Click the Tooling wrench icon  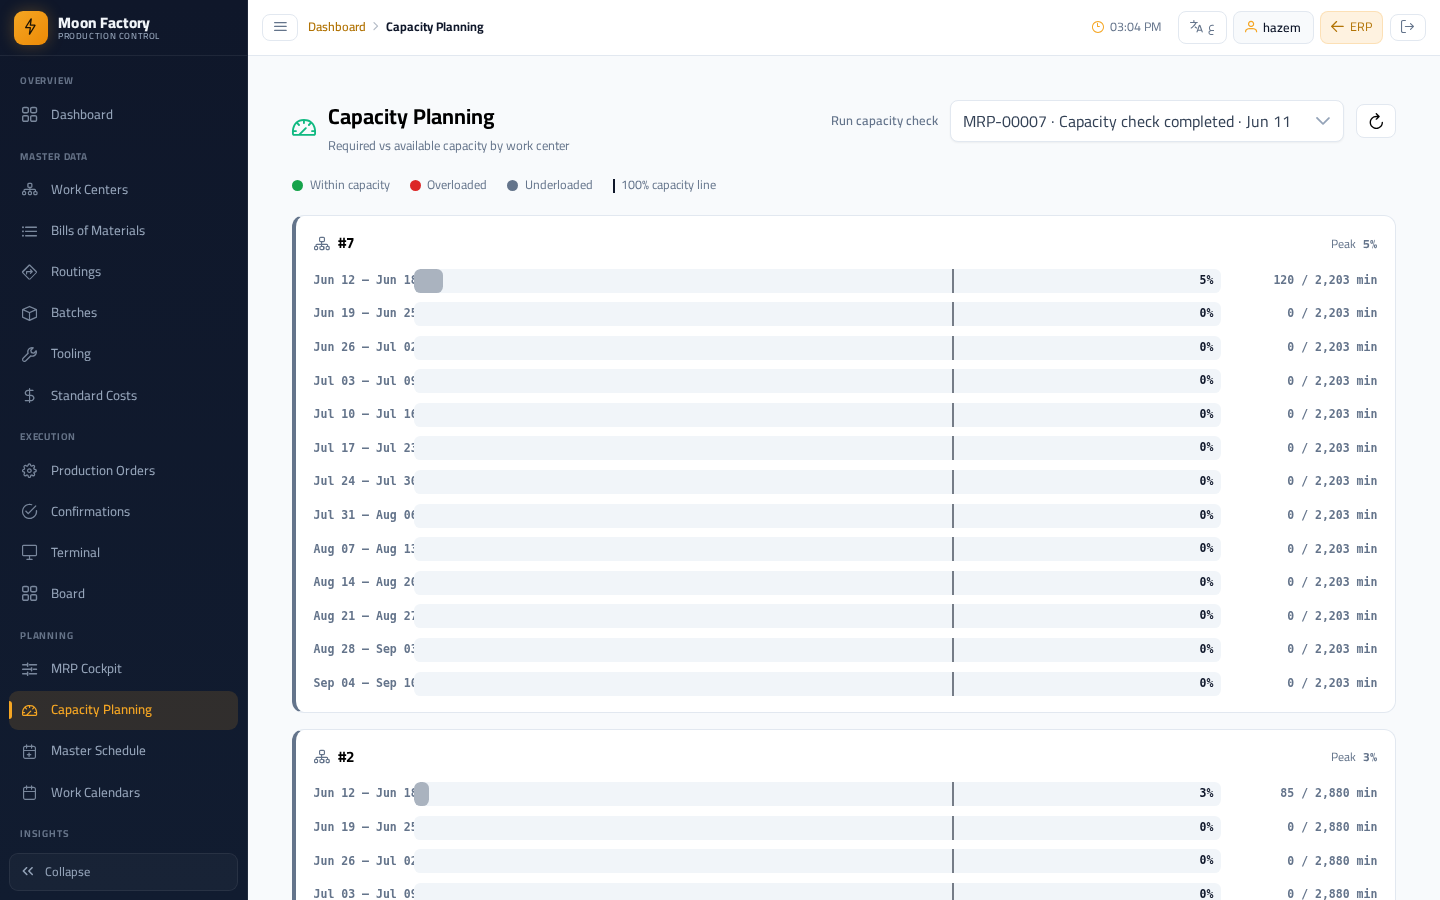tap(30, 354)
